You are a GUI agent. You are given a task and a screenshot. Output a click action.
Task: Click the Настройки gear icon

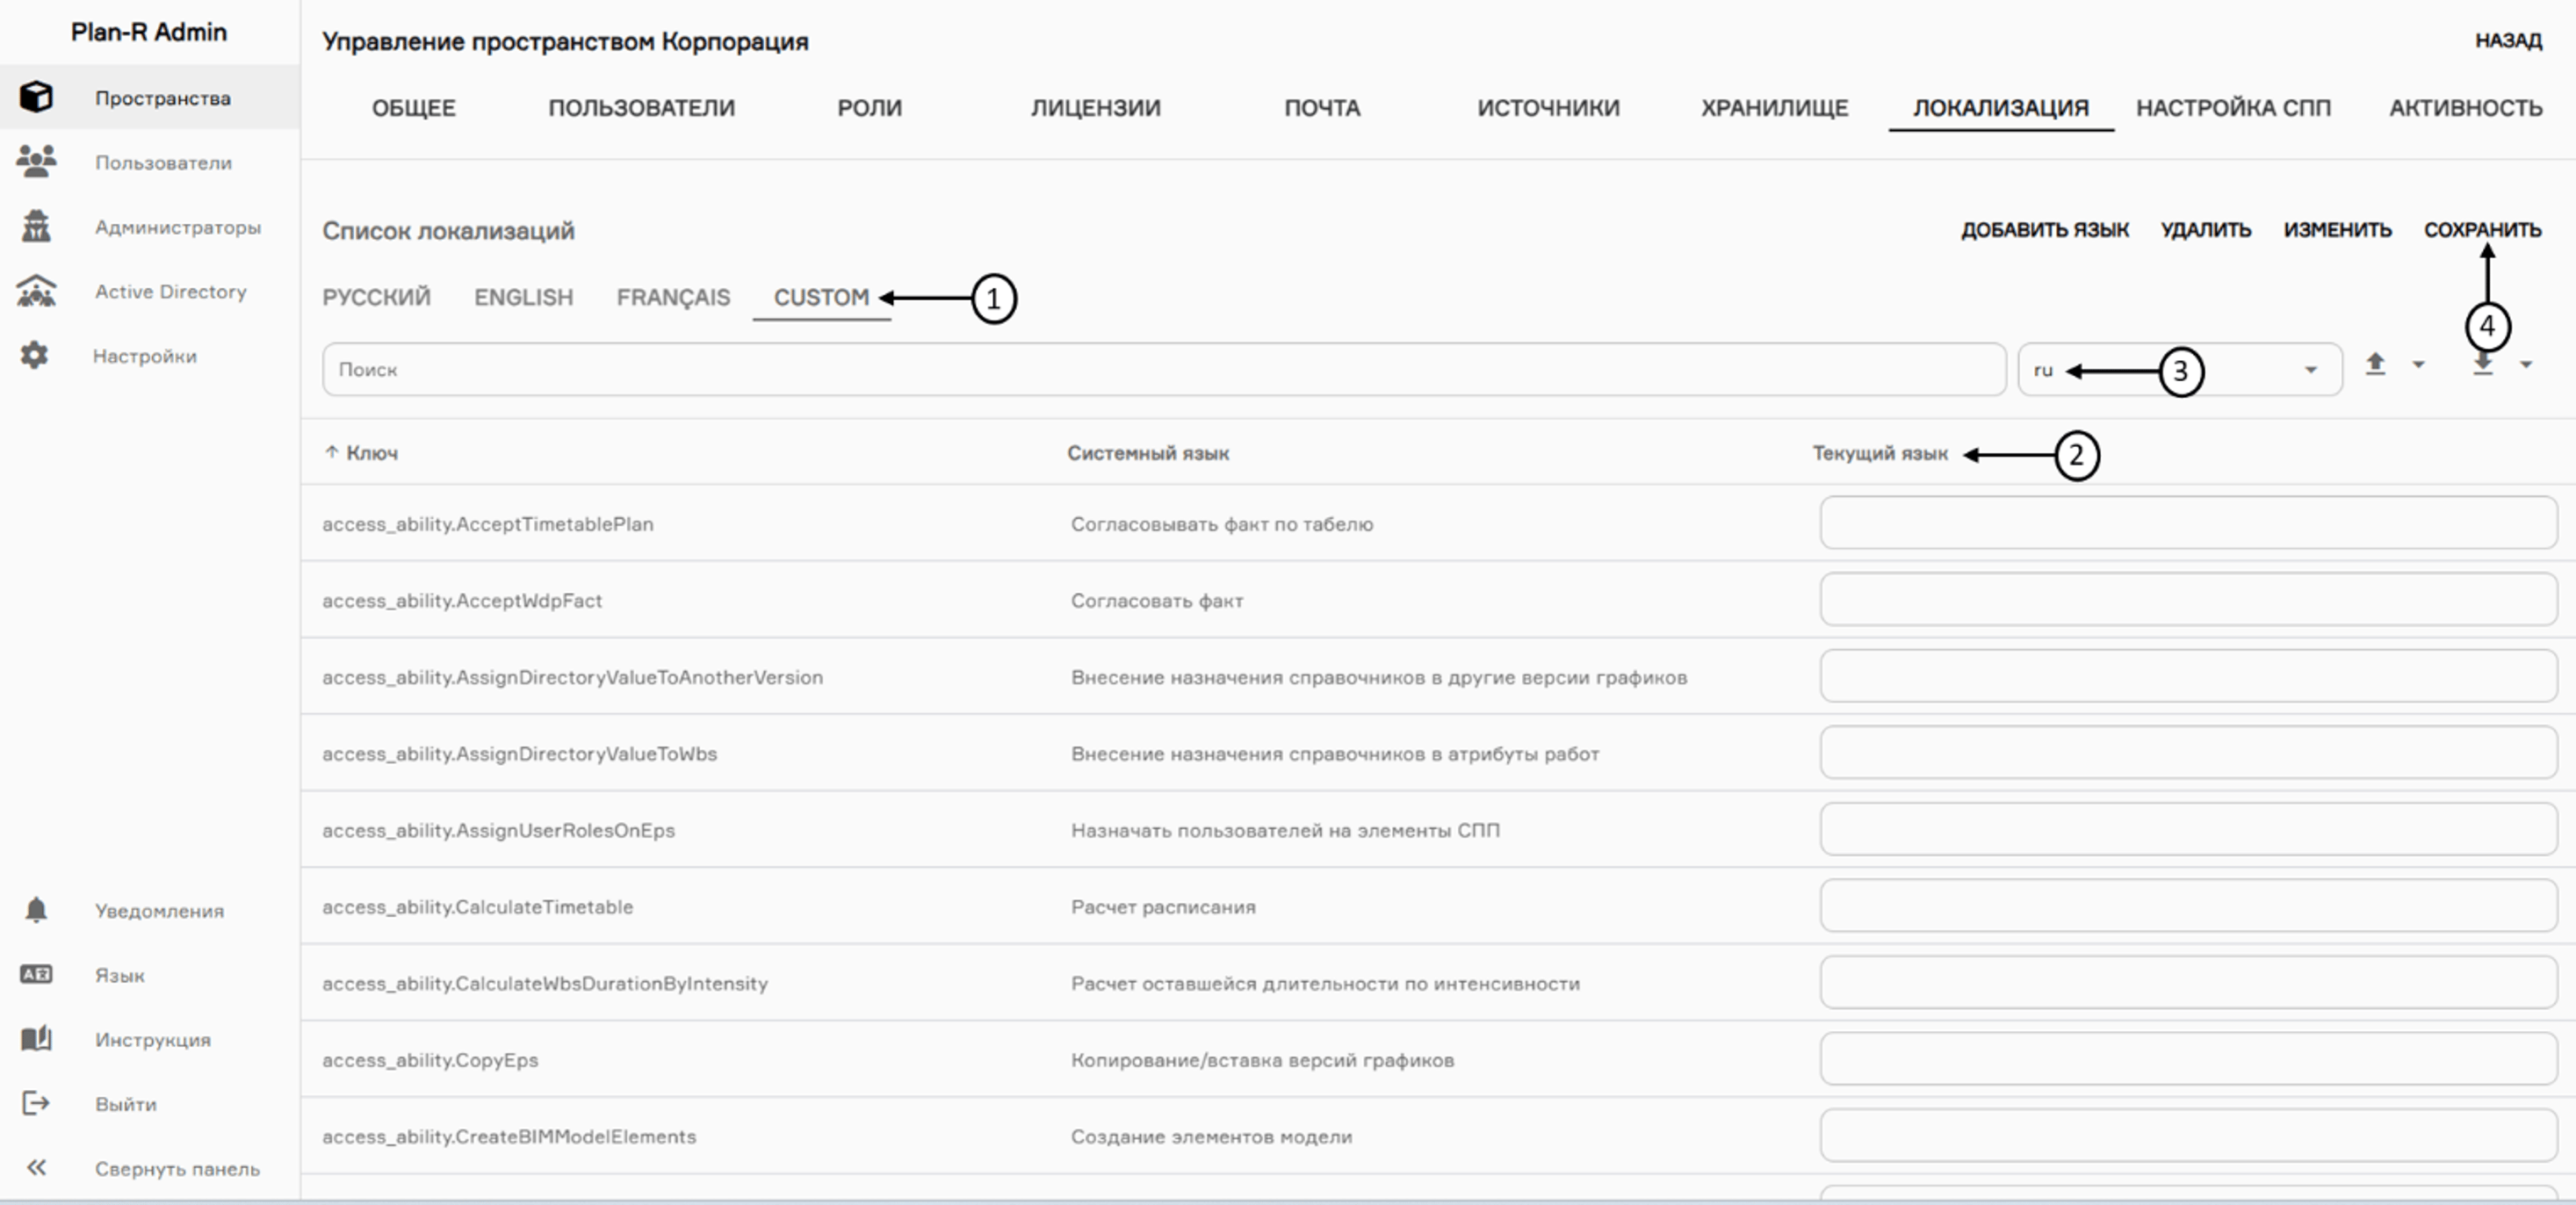[36, 355]
